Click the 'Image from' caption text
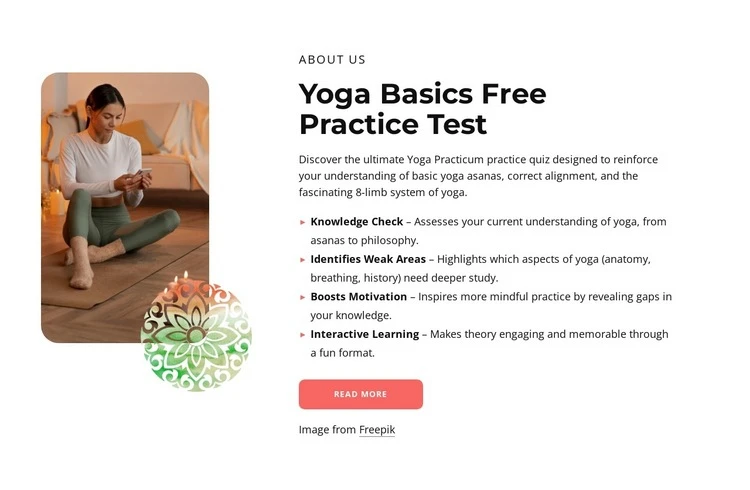Image resolution: width=750 pixels, height=490 pixels. [x=327, y=430]
